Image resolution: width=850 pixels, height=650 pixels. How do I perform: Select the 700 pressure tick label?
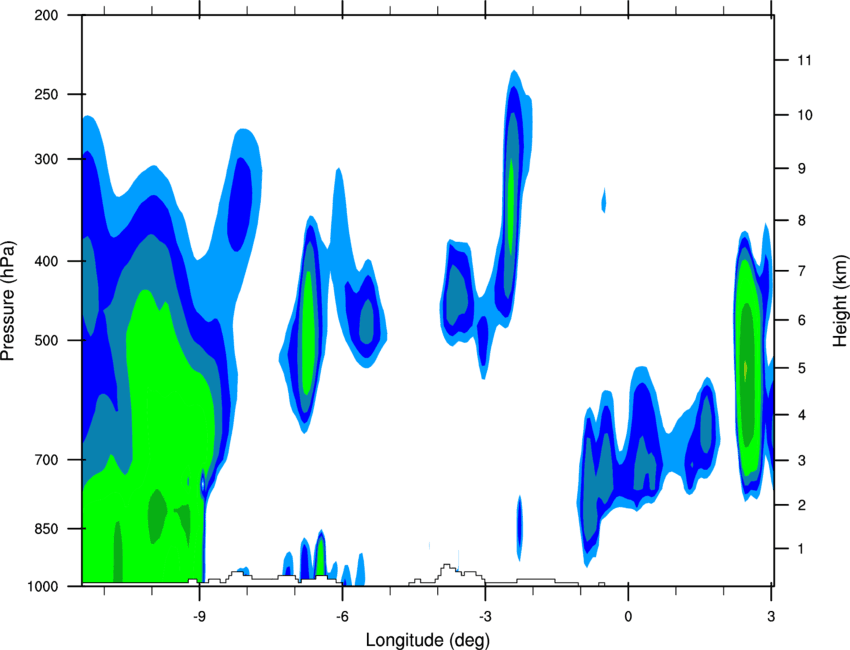tap(46, 460)
